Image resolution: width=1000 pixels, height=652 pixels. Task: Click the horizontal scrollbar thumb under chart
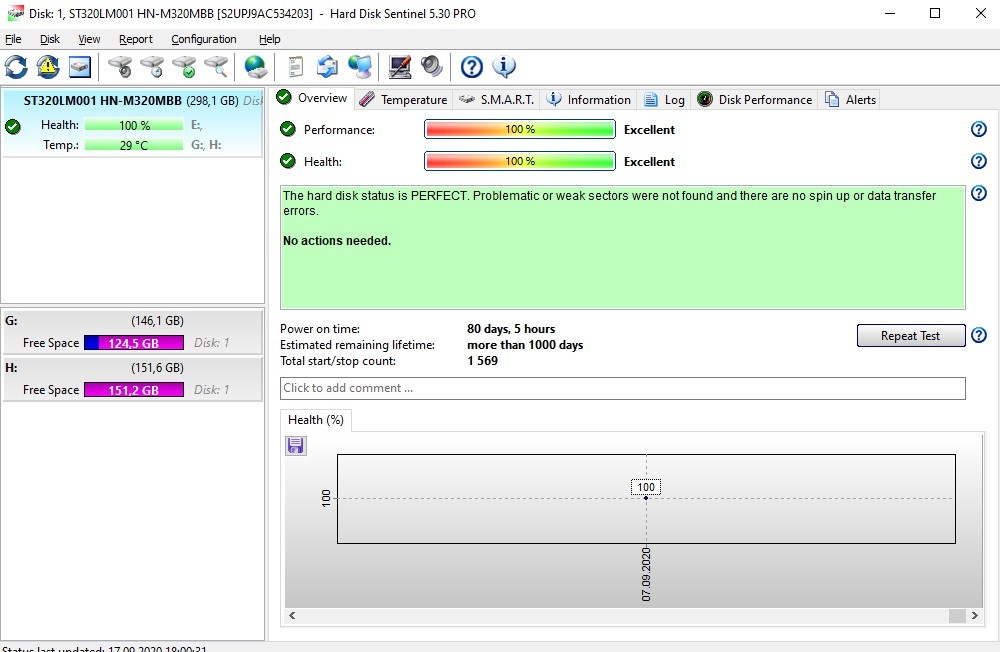point(957,616)
